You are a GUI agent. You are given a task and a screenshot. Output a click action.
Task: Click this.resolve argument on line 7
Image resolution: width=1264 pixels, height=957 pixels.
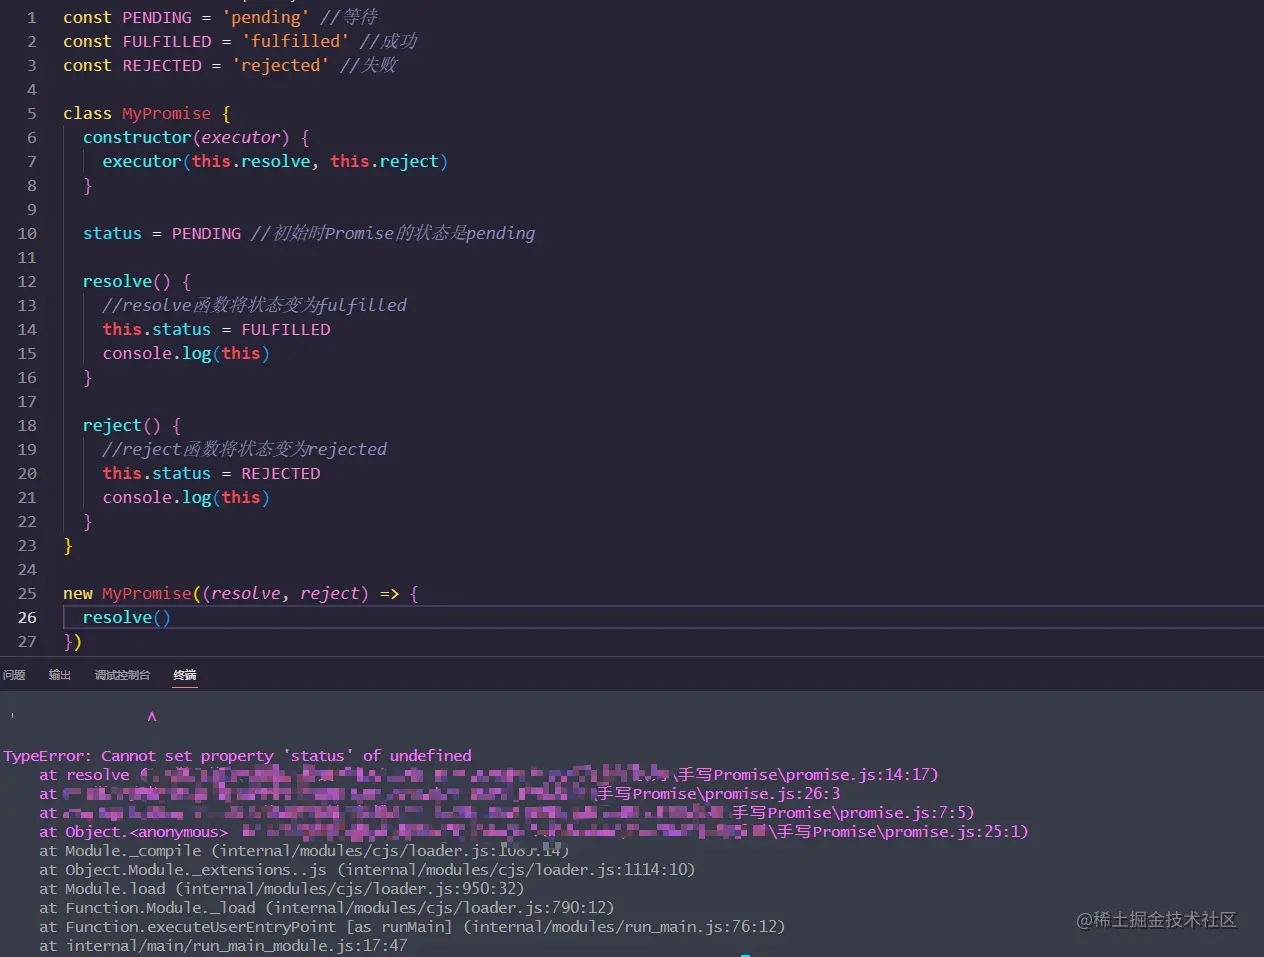point(251,161)
